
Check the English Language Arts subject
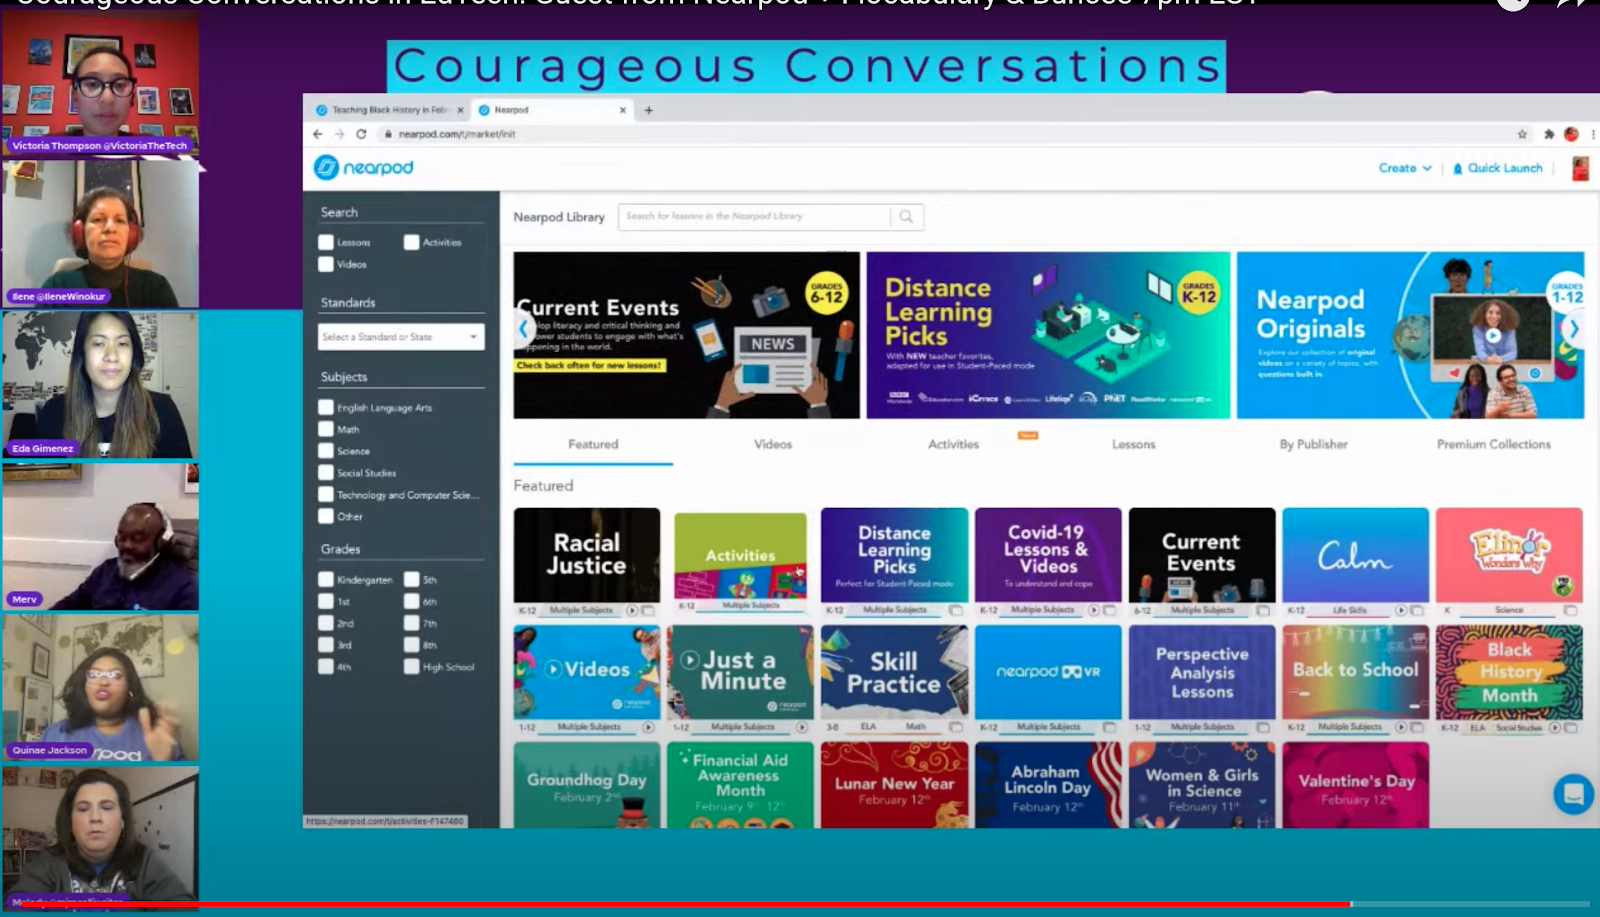pos(326,407)
